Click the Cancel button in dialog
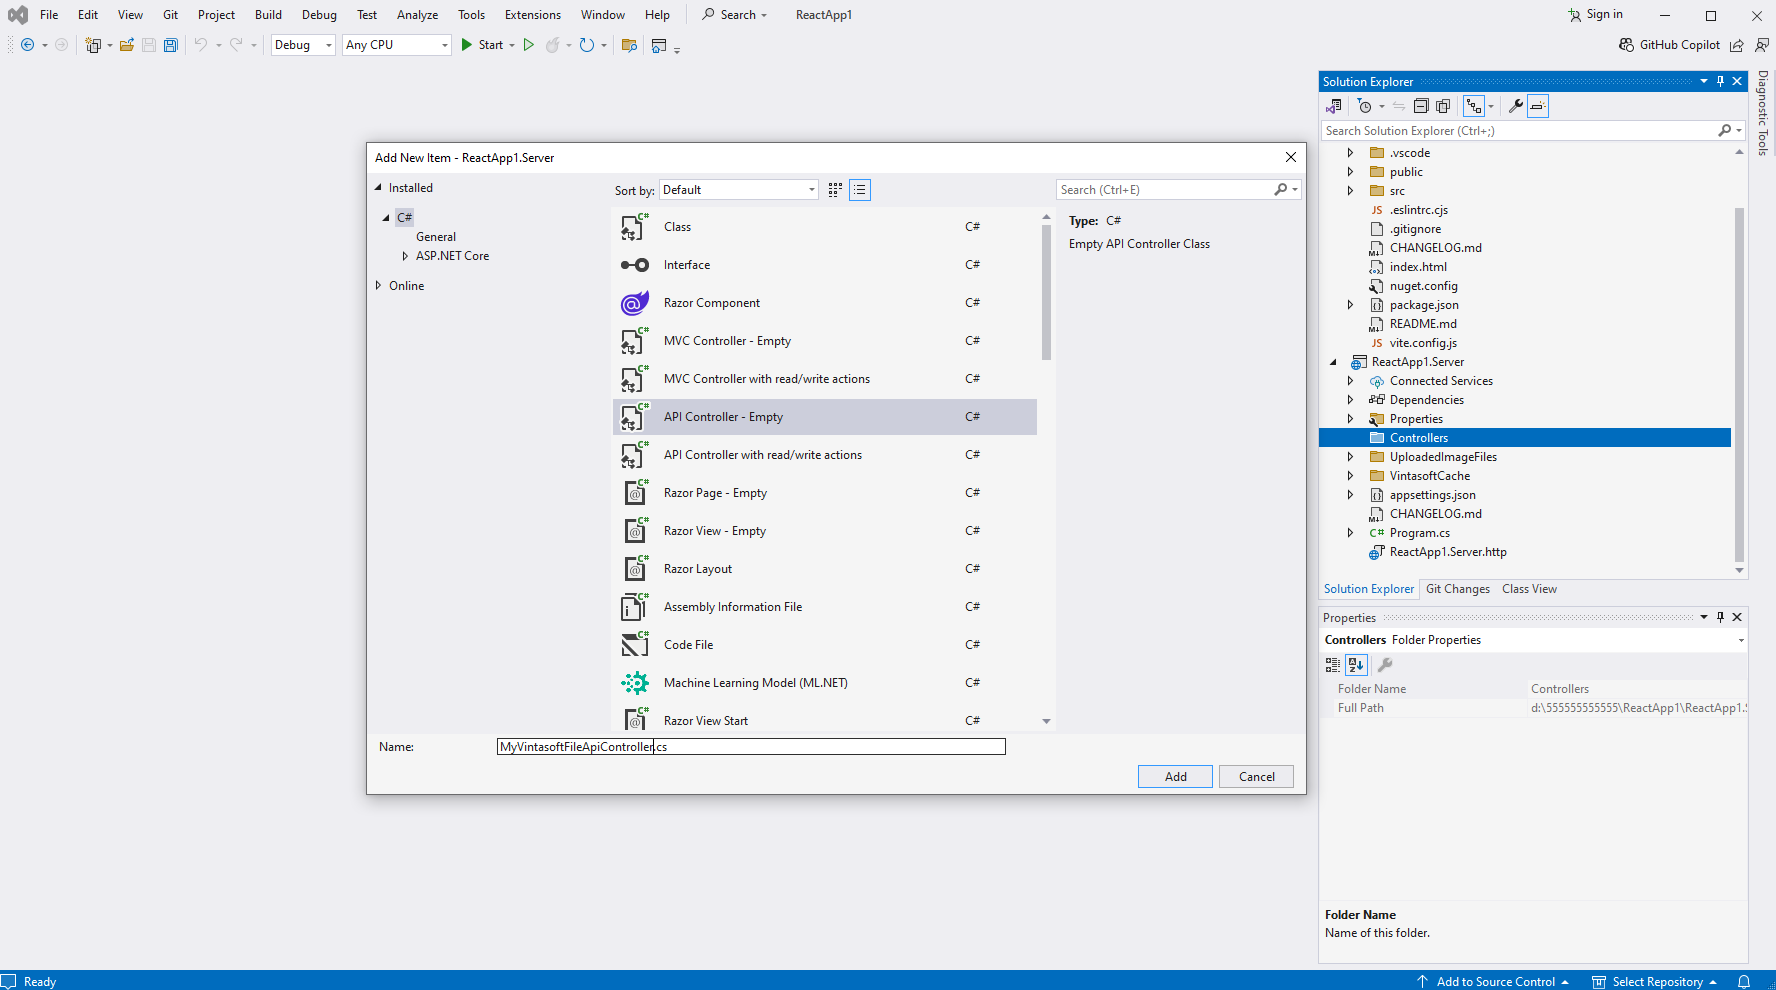Screen dimensions: 1776x990 point(1256,777)
